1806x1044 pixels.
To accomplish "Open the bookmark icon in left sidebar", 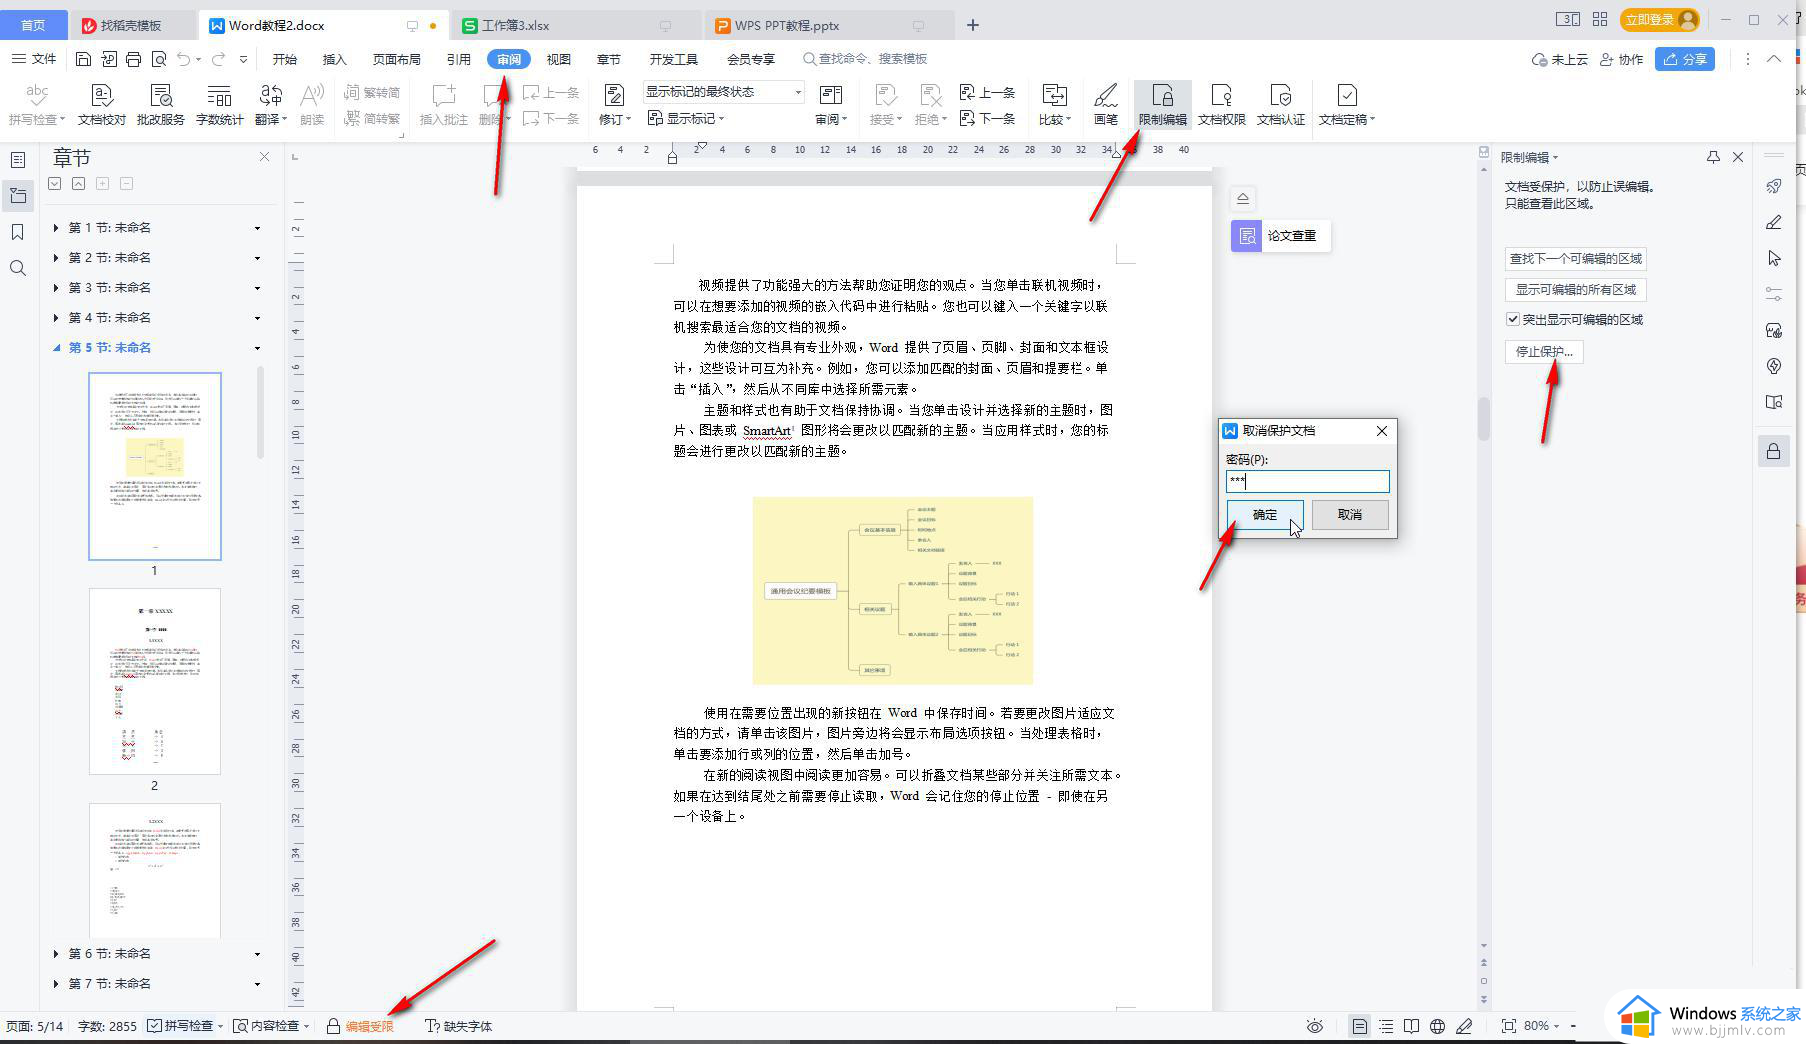I will click(x=18, y=232).
